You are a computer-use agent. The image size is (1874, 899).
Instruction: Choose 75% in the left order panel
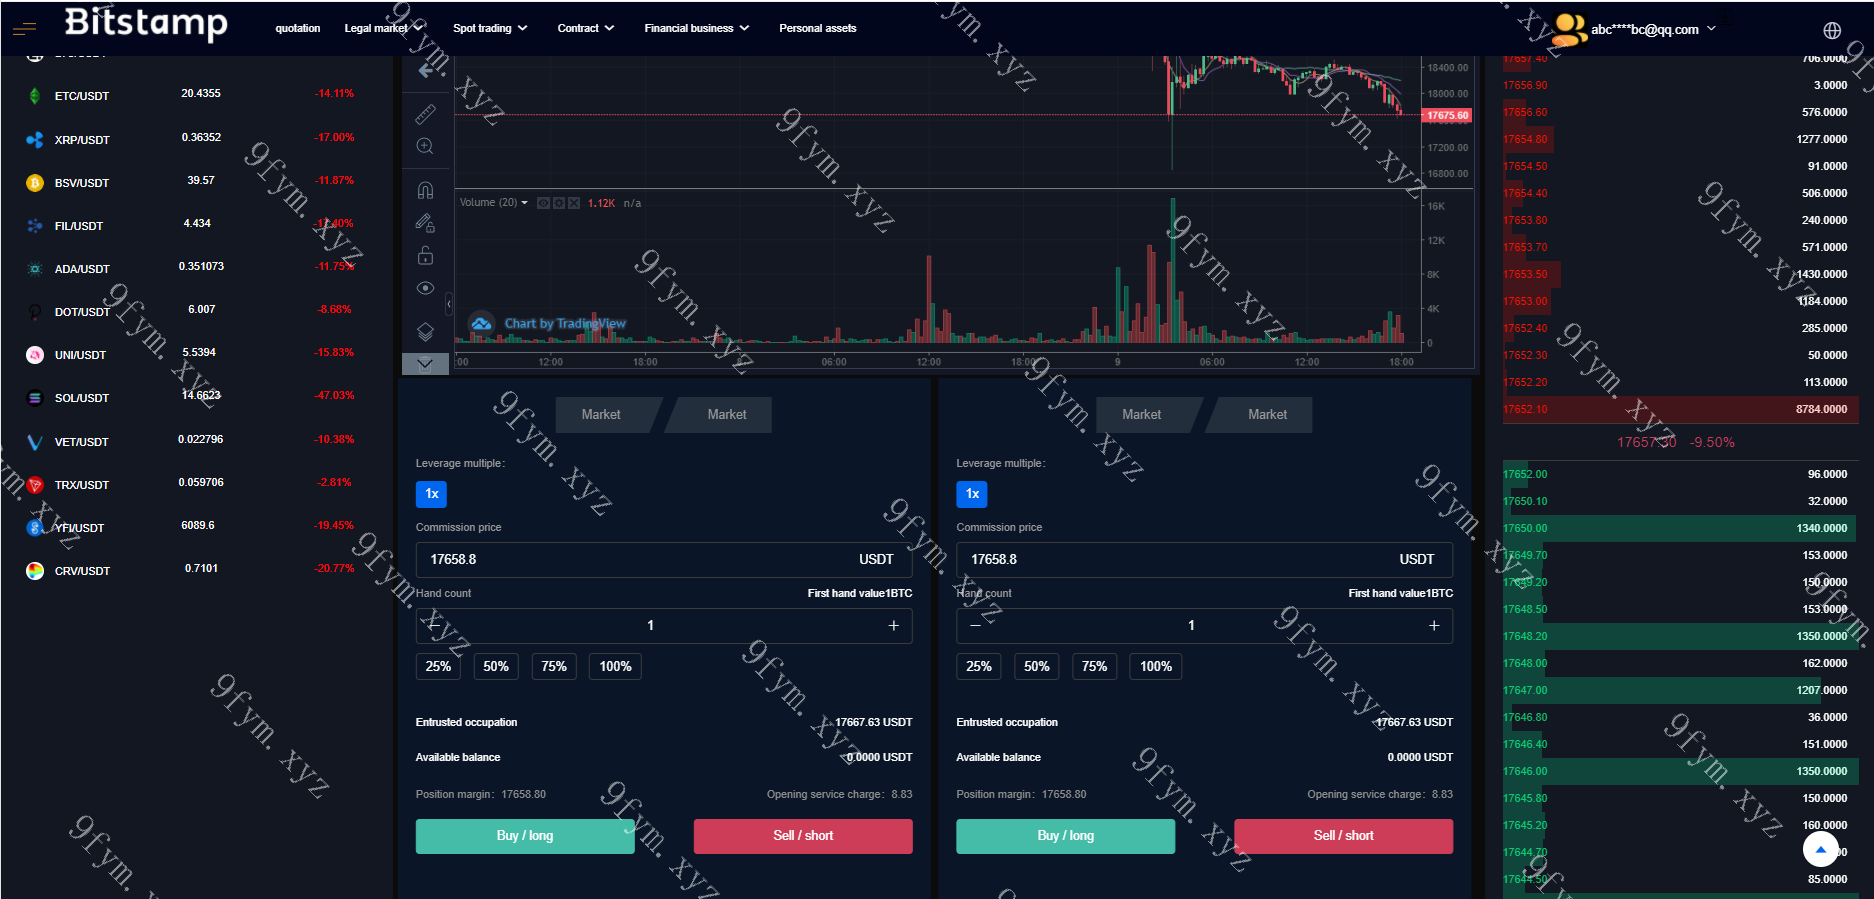(x=554, y=666)
